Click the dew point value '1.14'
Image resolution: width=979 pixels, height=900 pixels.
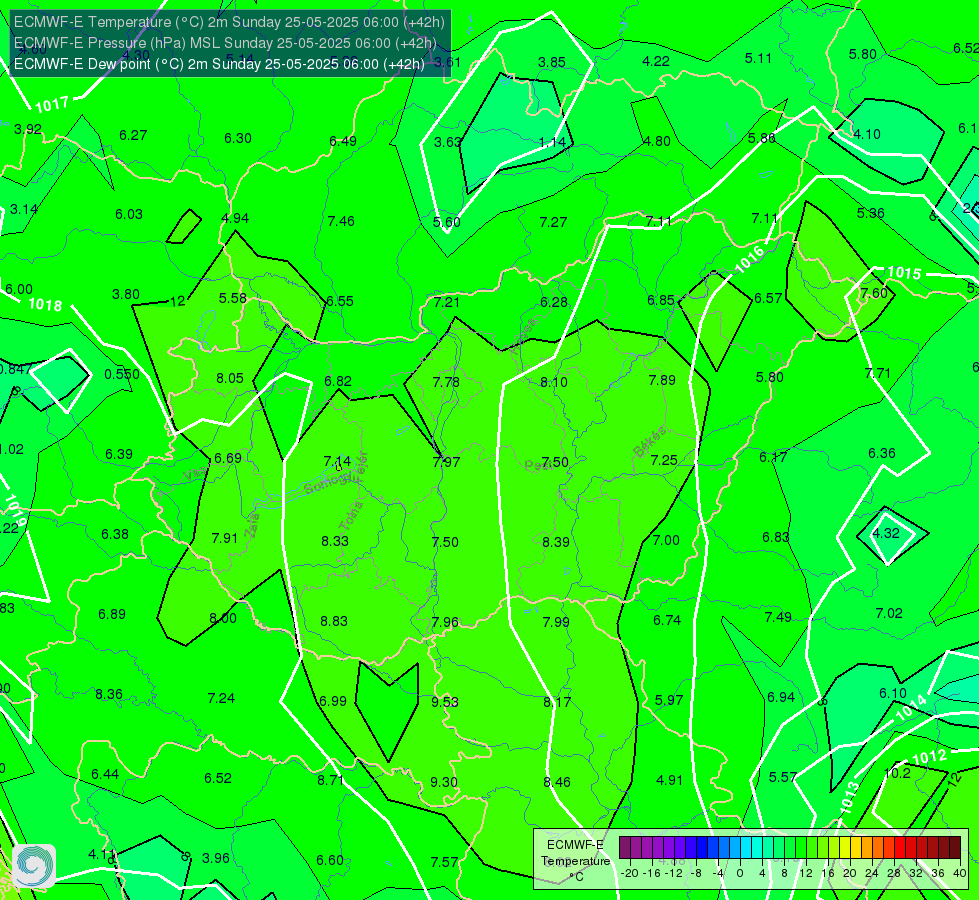coord(553,142)
